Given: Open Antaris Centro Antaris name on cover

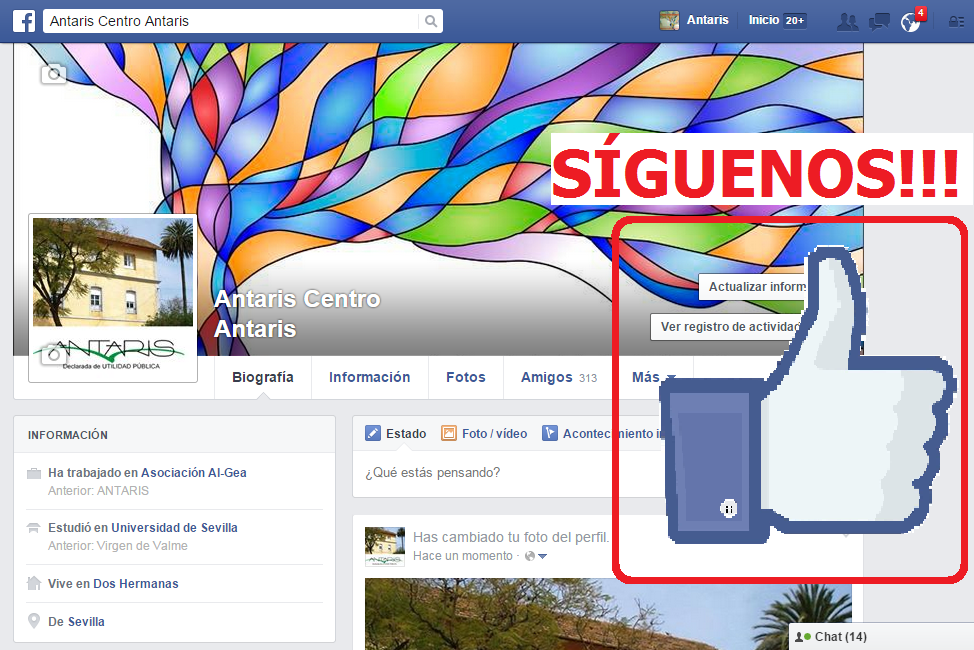Looking at the screenshot, I should (297, 314).
